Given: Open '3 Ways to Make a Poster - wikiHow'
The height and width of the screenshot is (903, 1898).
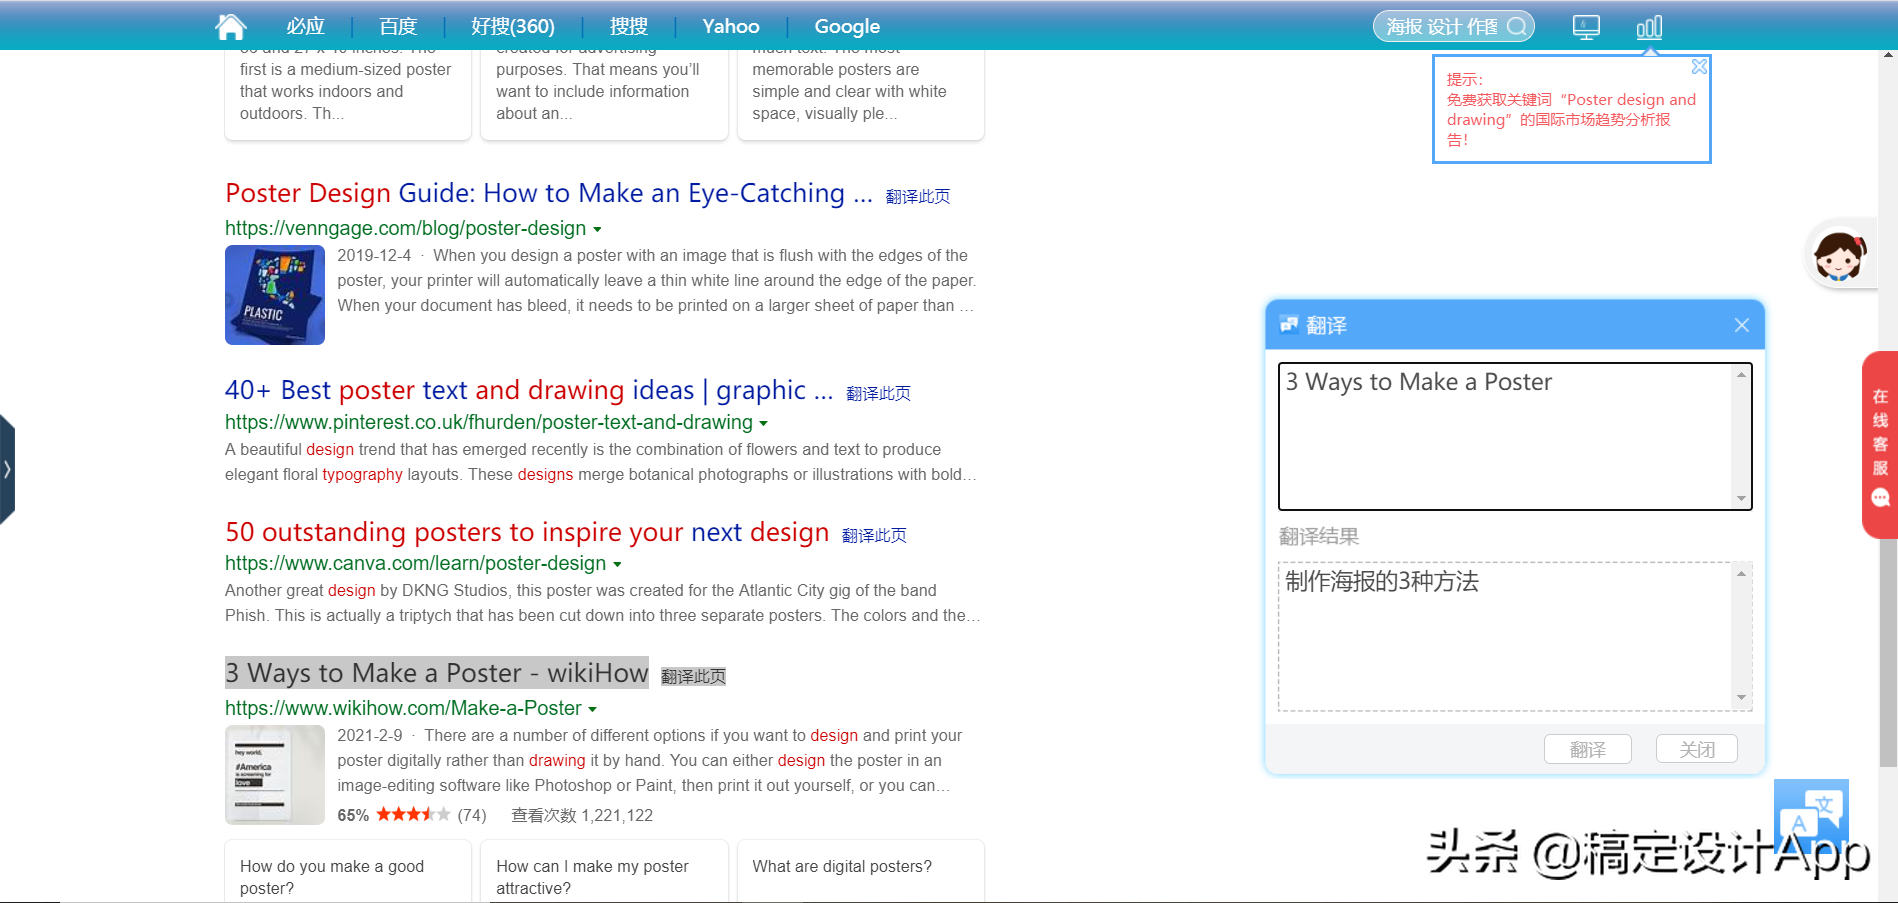Looking at the screenshot, I should (437, 673).
